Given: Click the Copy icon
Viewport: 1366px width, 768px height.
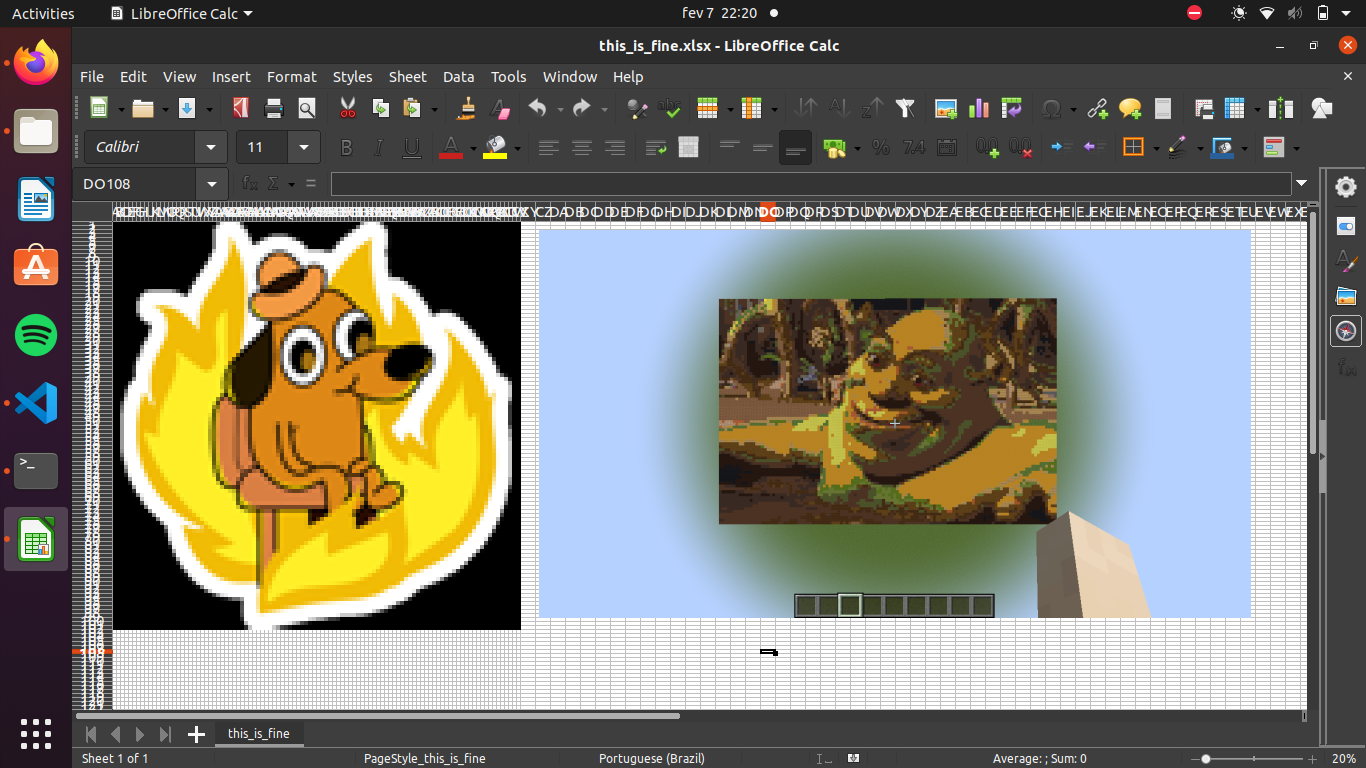Looking at the screenshot, I should (380, 108).
